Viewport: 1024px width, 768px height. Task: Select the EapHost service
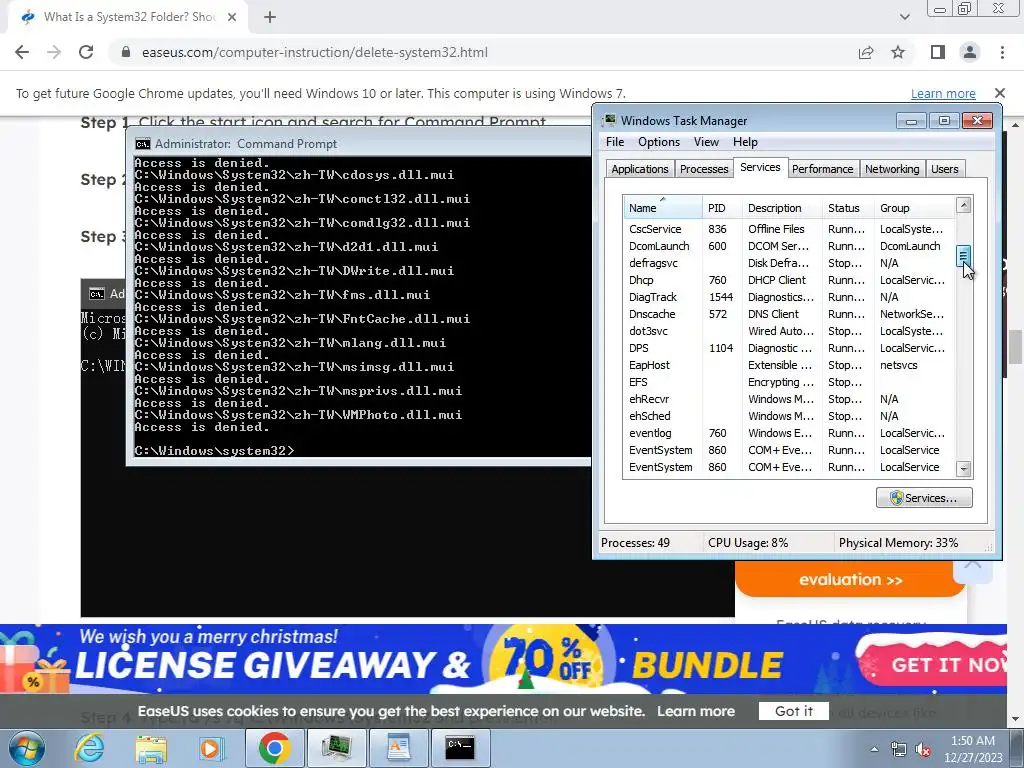[x=789, y=365]
